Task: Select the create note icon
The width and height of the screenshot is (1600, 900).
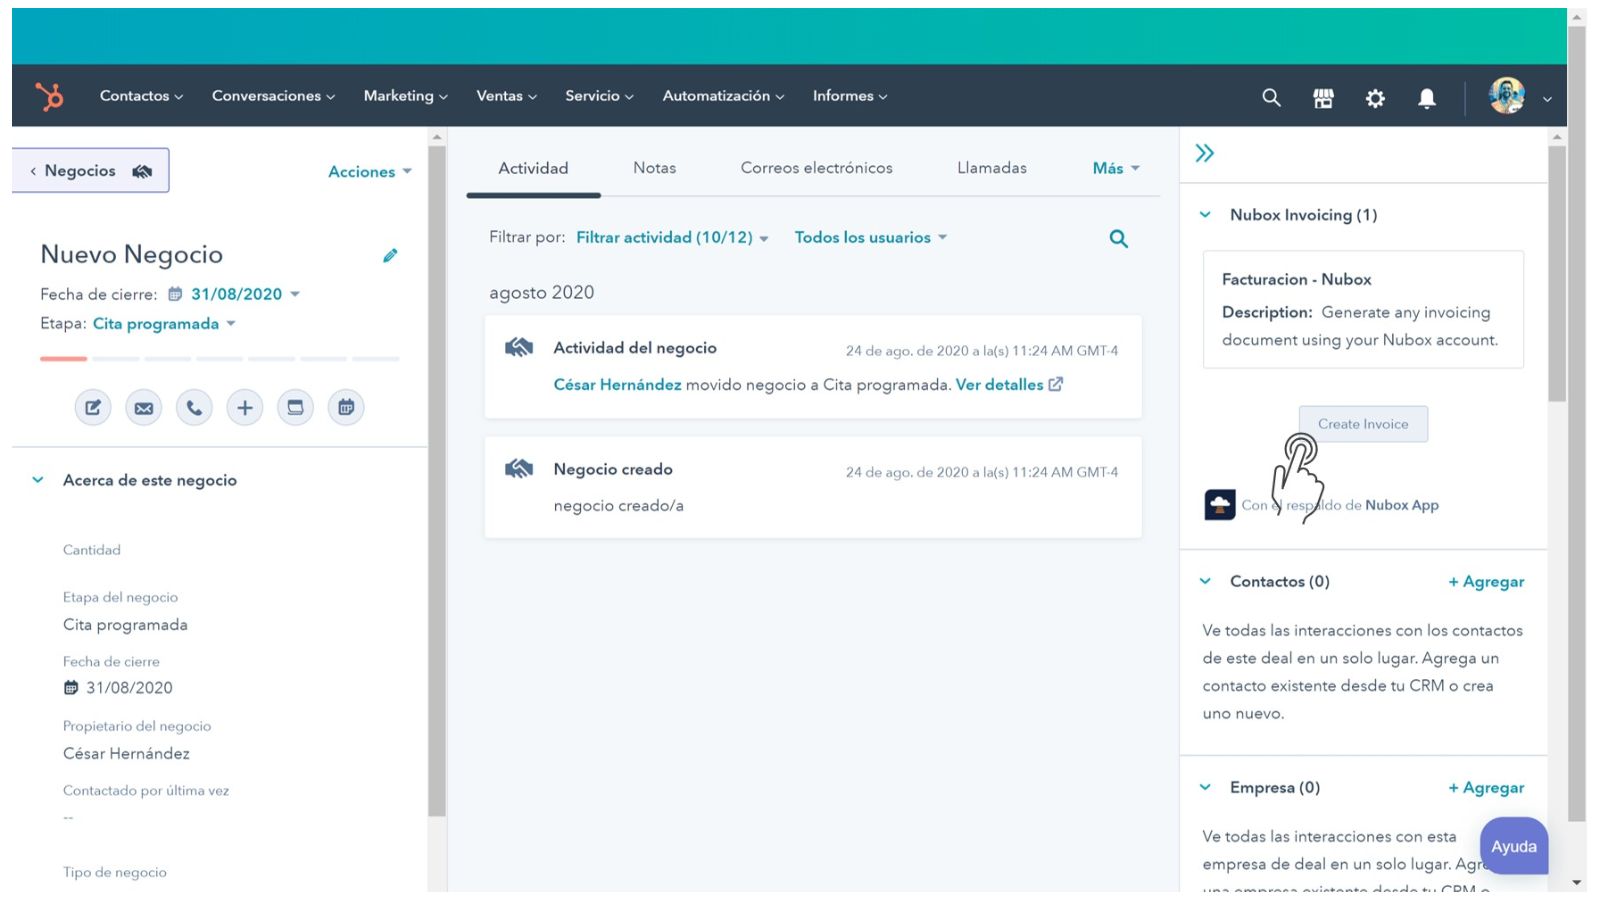Action: (93, 407)
